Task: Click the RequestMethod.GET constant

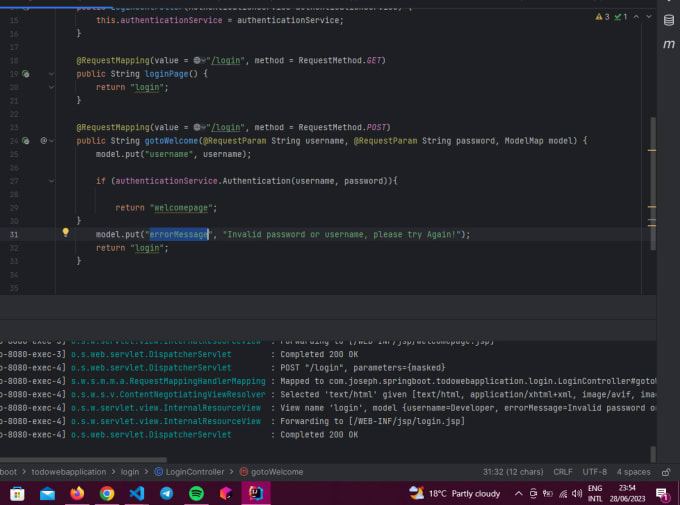Action: (339, 60)
